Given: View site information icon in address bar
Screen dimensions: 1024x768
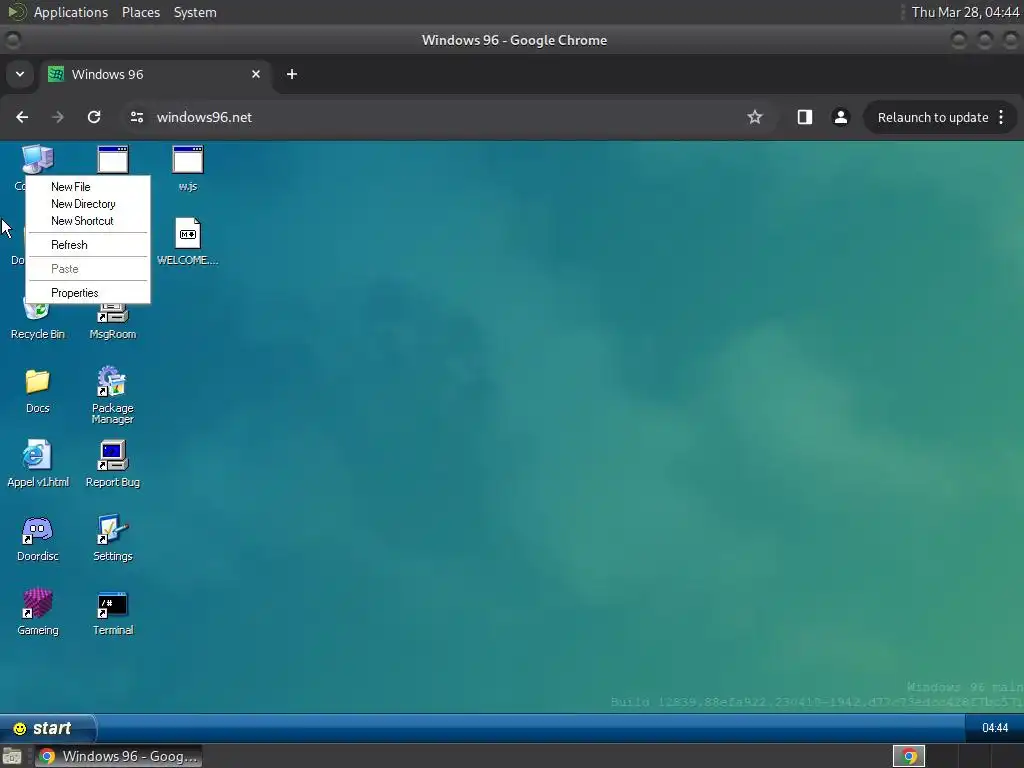Looking at the screenshot, I should [x=136, y=117].
